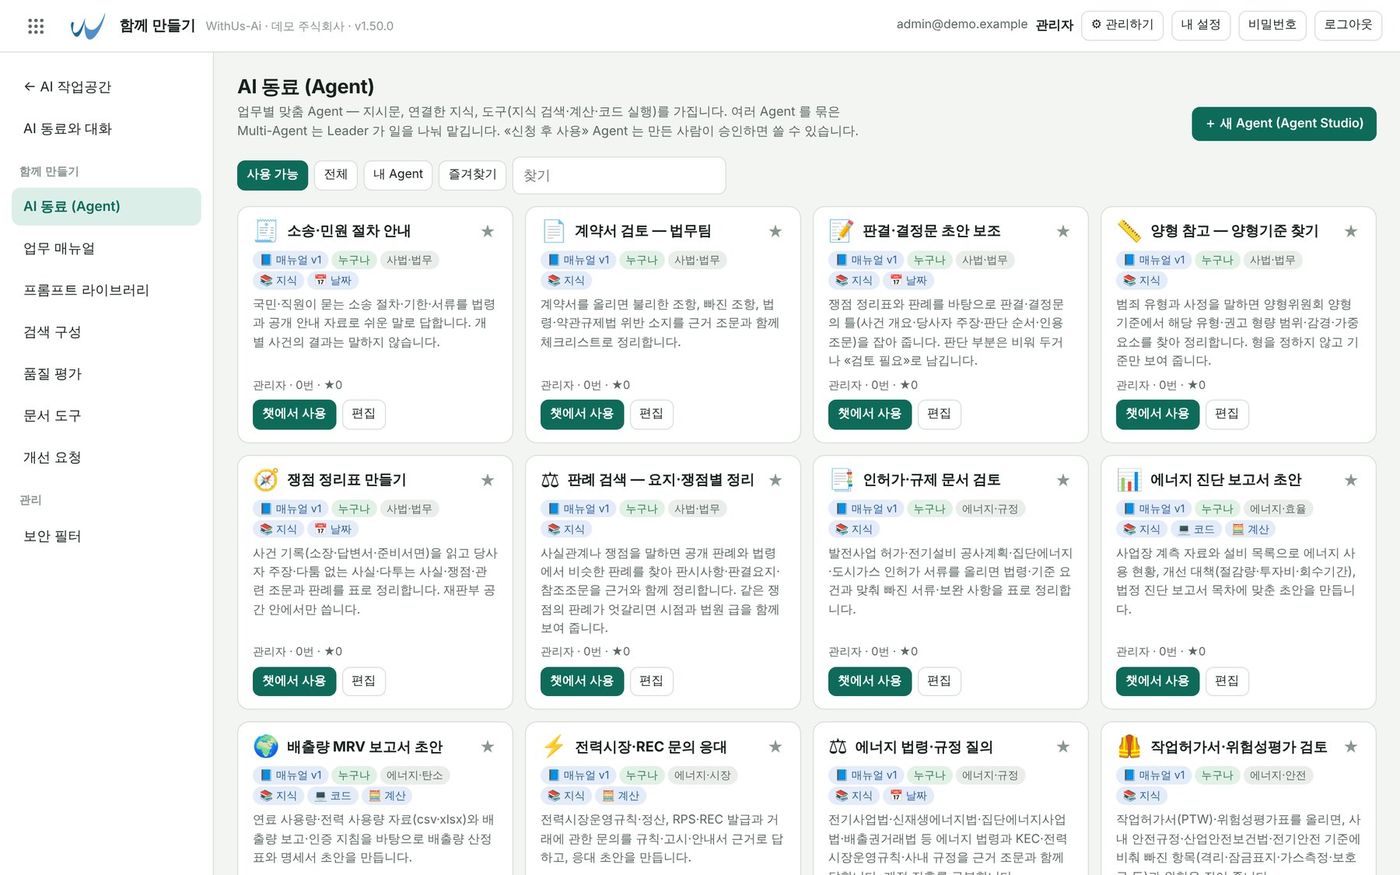Click the 에너지 법령·규정 질의 scales icon
1400x875 pixels.
pyautogui.click(x=838, y=746)
